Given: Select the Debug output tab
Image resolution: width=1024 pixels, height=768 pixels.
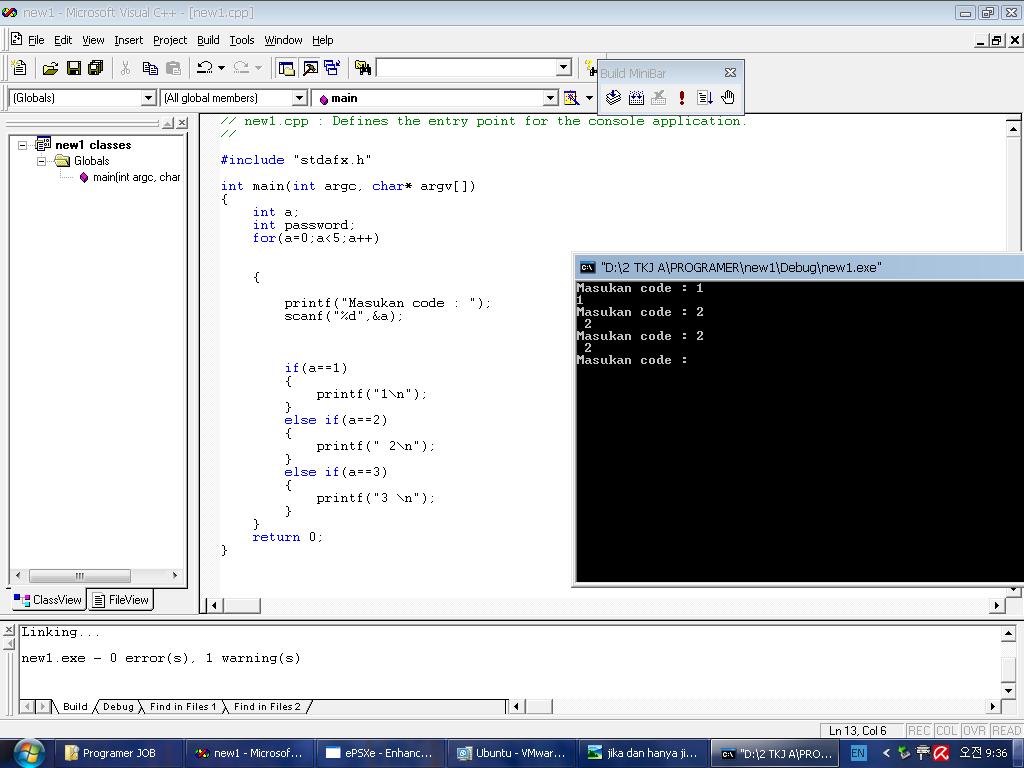Looking at the screenshot, I should [118, 707].
